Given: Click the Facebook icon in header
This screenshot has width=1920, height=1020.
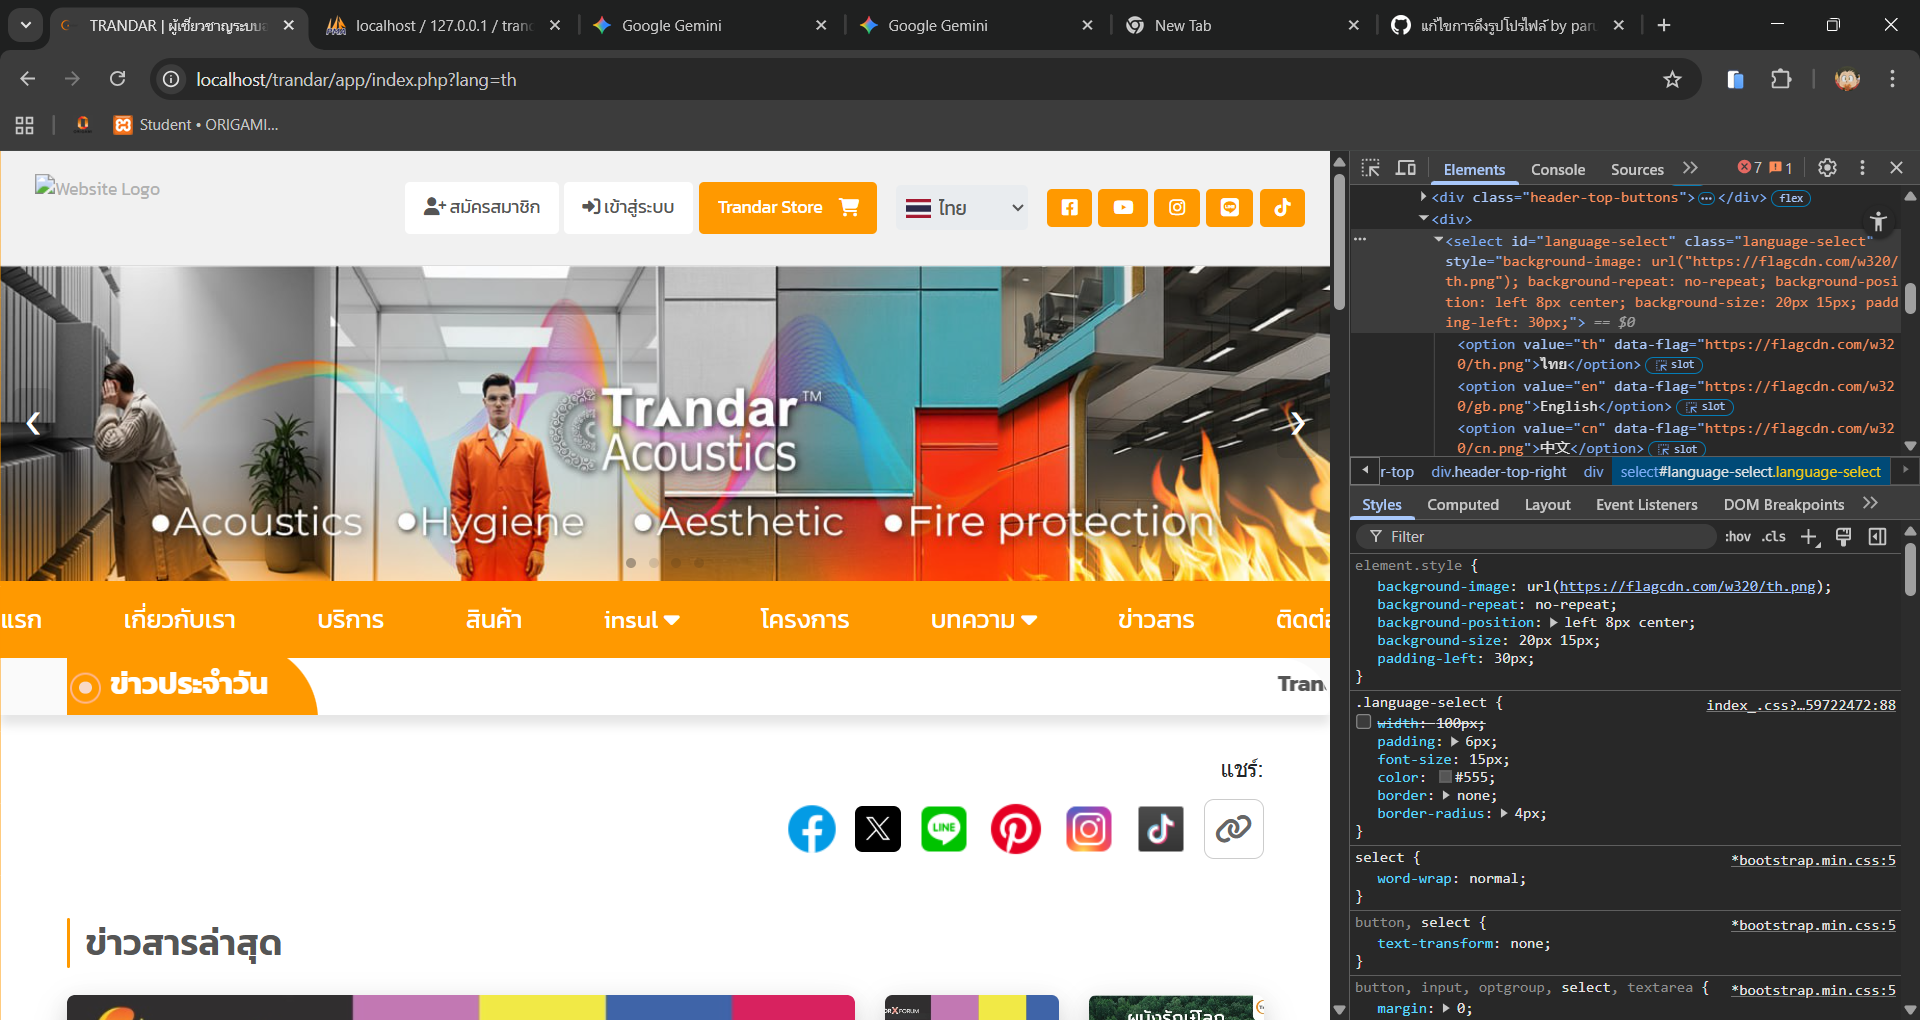Looking at the screenshot, I should point(1069,208).
